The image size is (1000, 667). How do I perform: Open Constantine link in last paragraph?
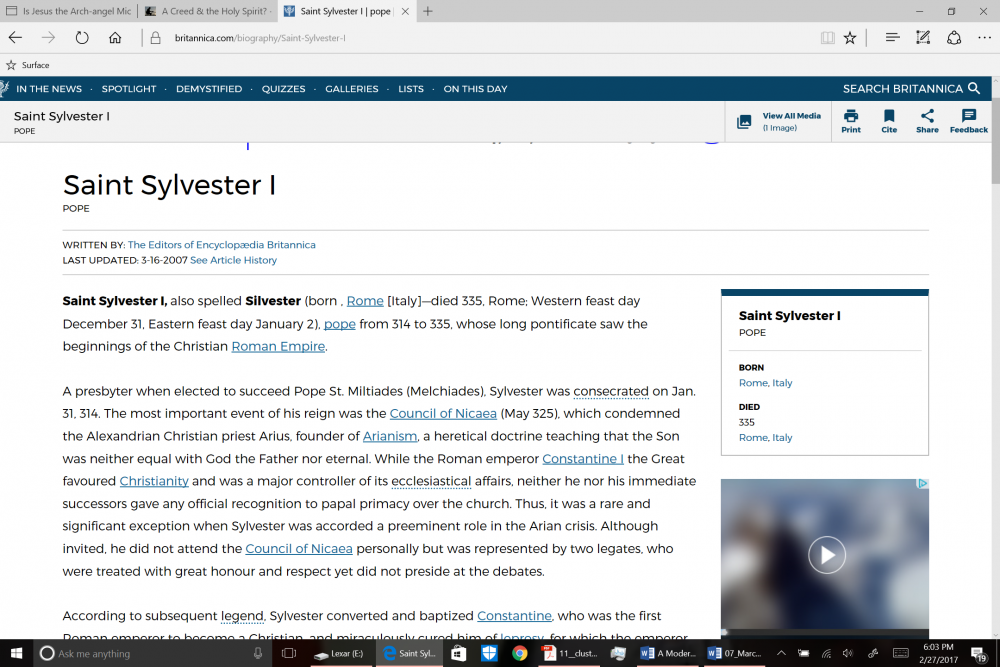coord(514,616)
